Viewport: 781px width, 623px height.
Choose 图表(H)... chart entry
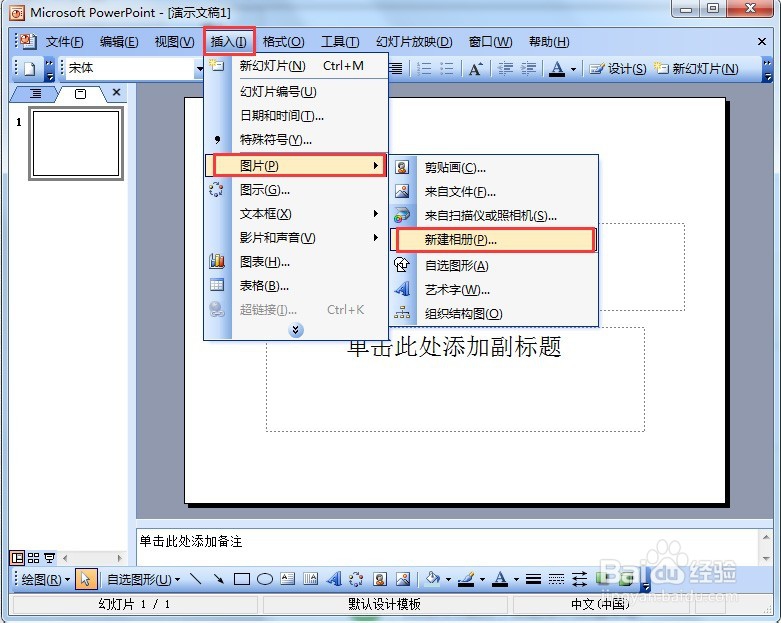click(296, 261)
